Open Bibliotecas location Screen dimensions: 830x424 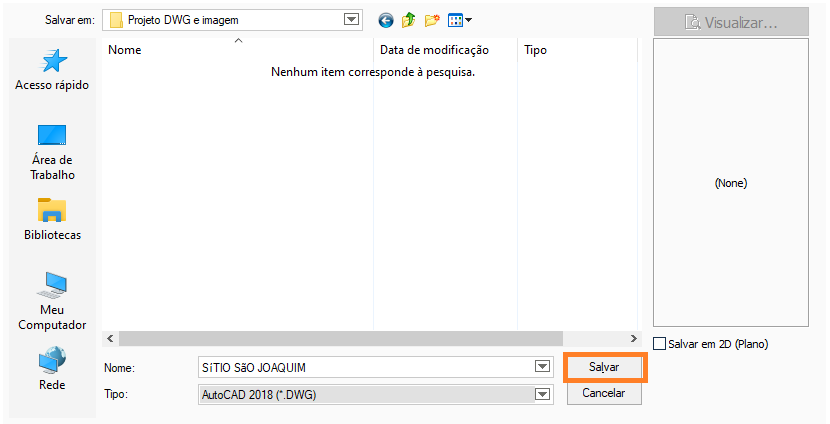point(52,220)
